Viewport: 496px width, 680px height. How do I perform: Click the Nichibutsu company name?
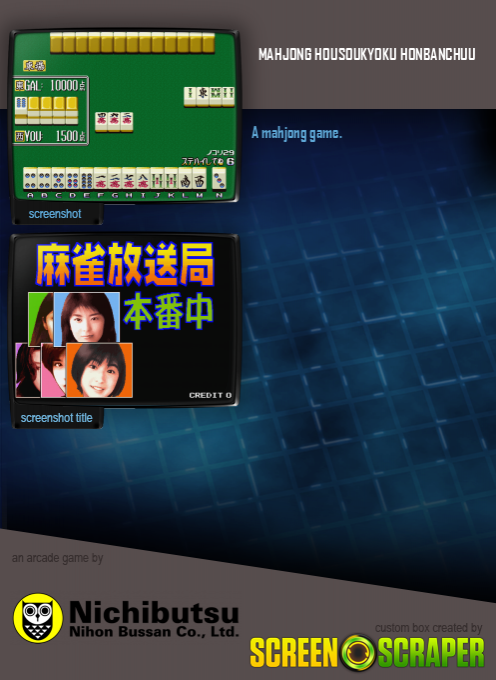coord(154,612)
